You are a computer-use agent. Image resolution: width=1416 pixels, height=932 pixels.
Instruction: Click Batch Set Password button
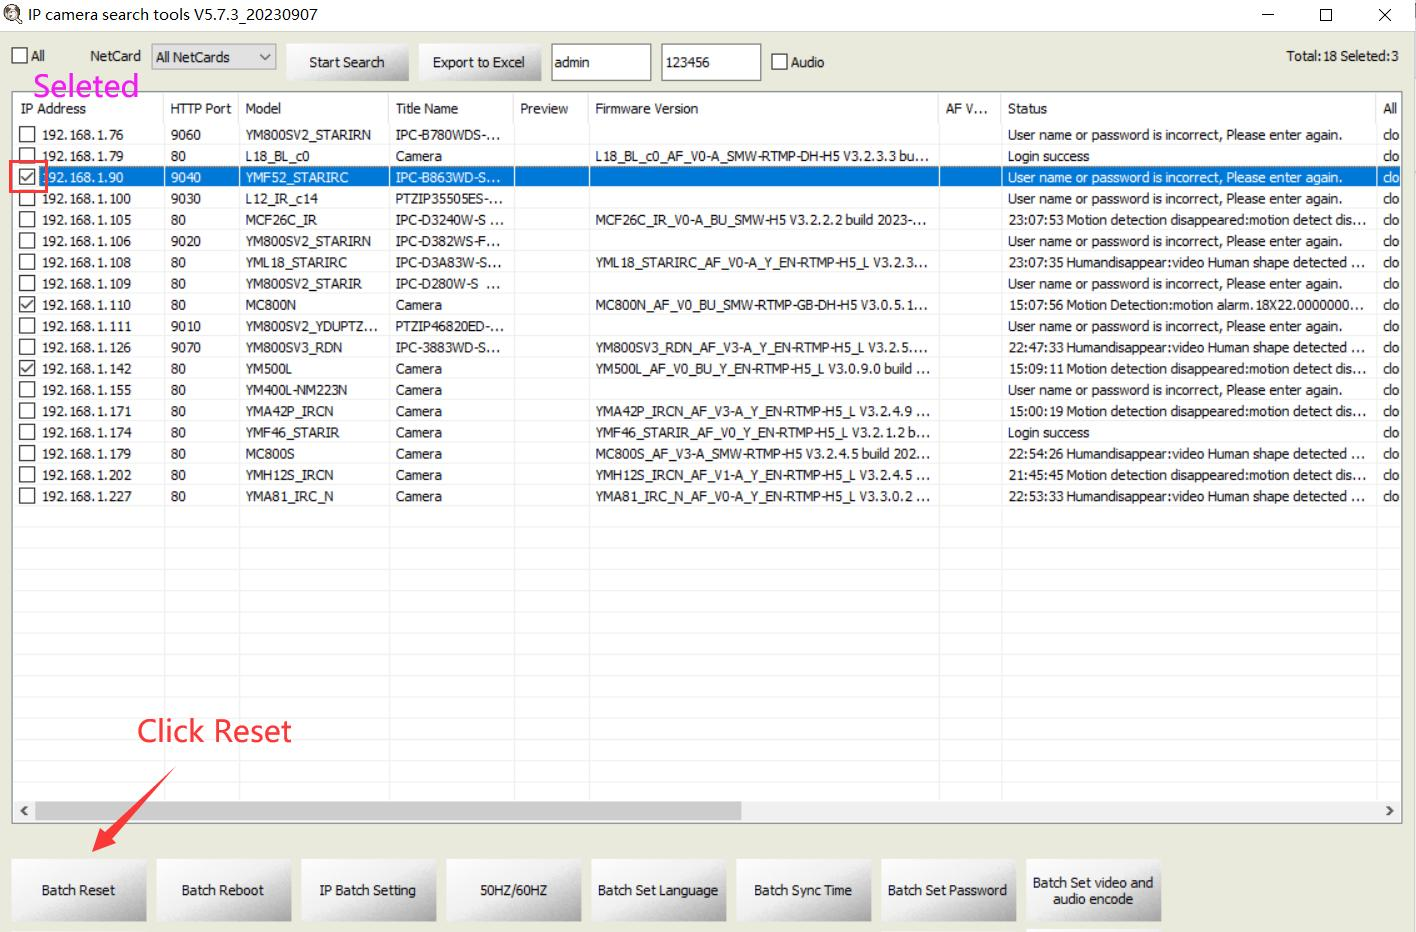pyautogui.click(x=947, y=890)
